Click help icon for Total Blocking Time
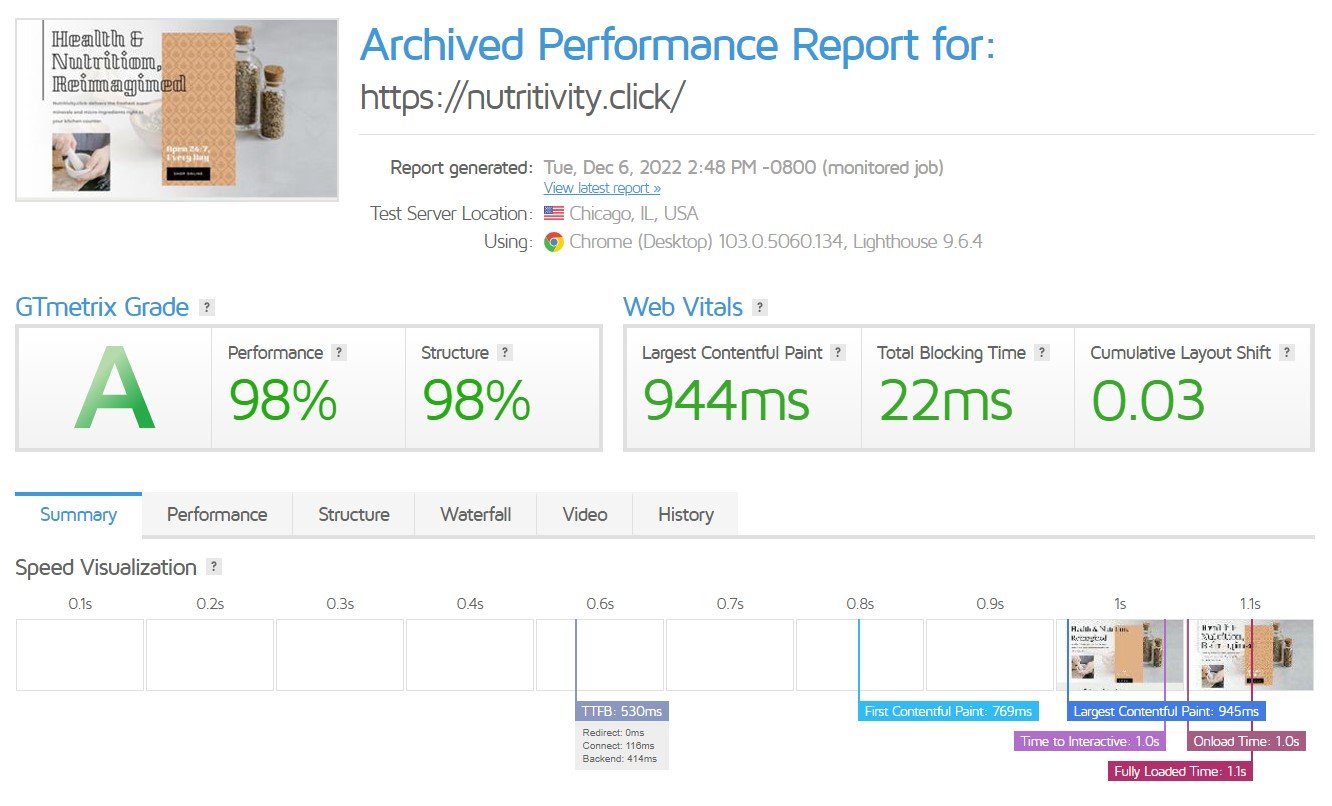Viewport: 1332px width, 806px height. click(1042, 353)
